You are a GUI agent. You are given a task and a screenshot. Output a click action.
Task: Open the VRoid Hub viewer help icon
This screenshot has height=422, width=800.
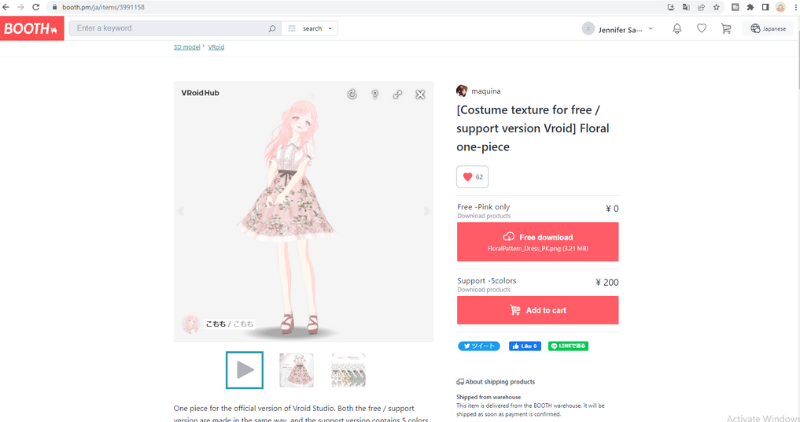pos(374,94)
